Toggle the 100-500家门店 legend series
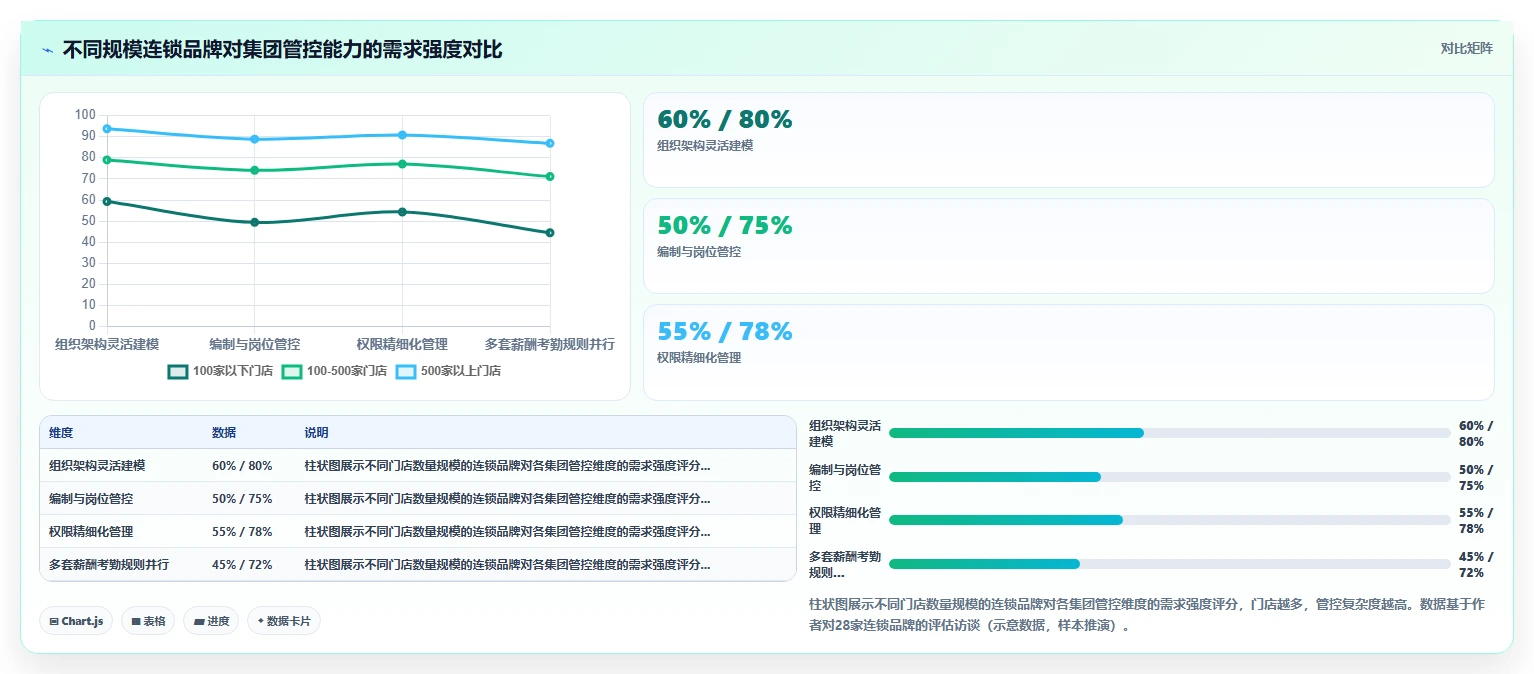The width and height of the screenshot is (1534, 674). click(334, 371)
